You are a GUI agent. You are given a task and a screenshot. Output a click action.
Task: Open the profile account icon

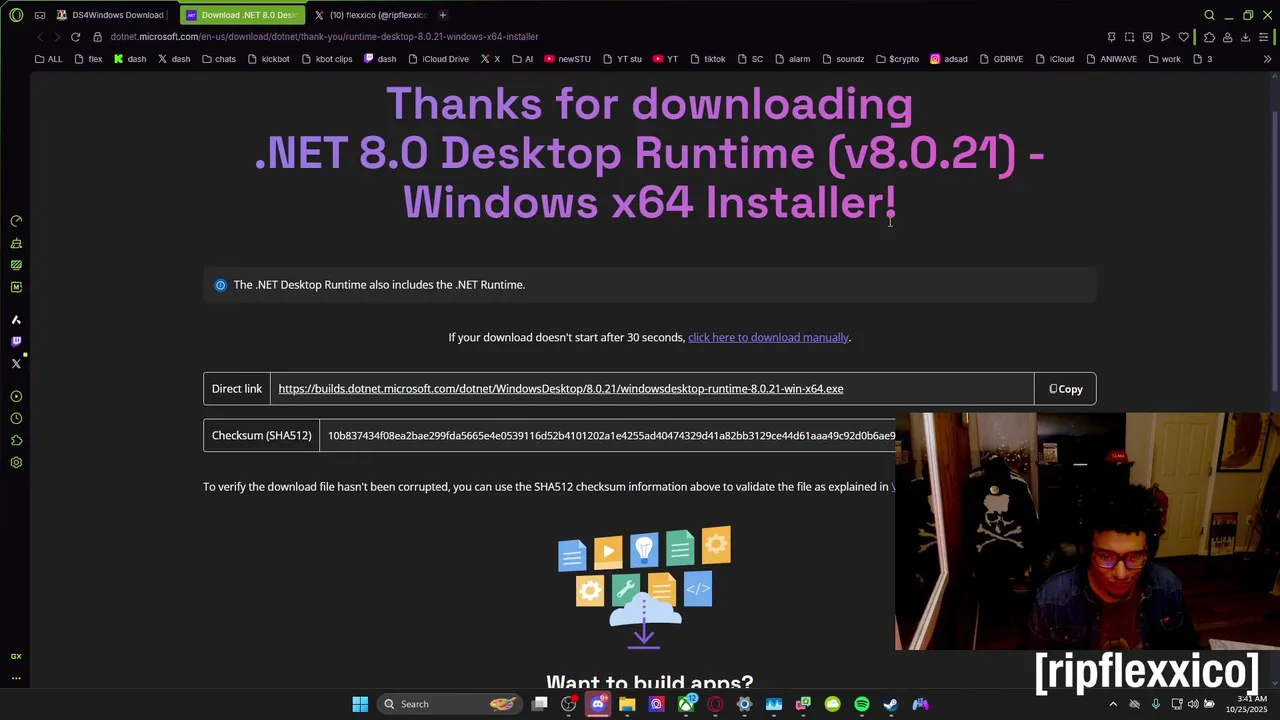[x=1227, y=37]
